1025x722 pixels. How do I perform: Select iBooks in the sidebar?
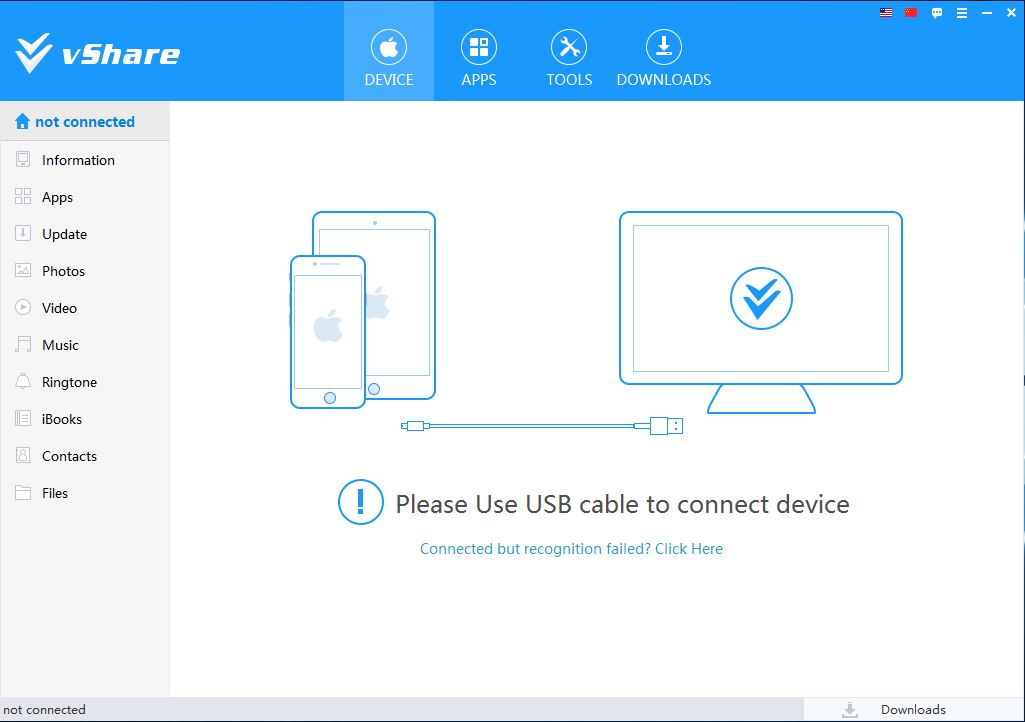point(85,419)
